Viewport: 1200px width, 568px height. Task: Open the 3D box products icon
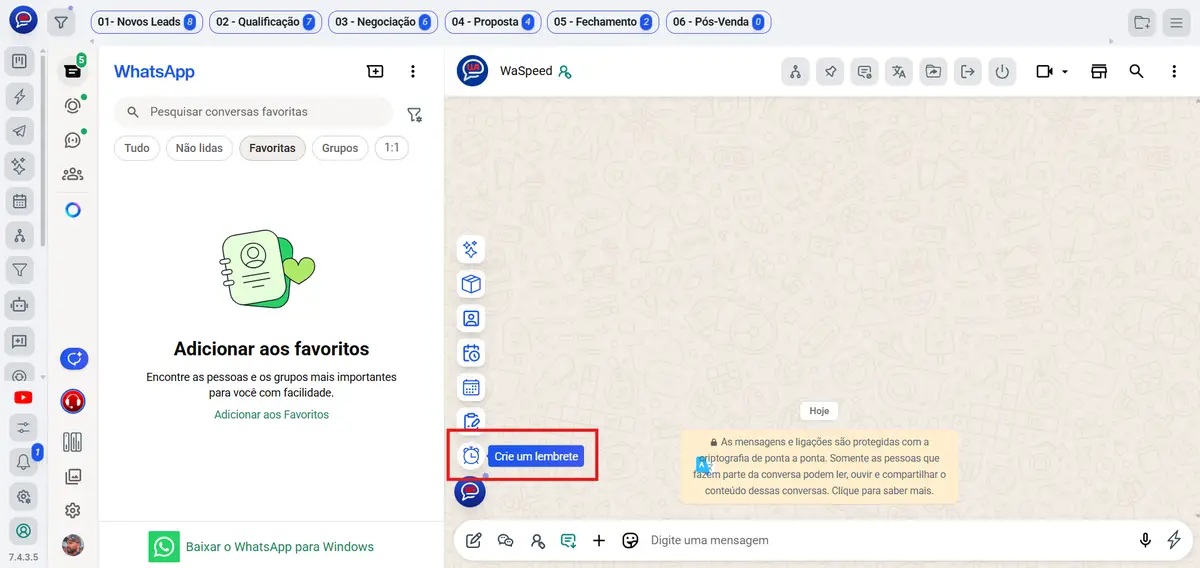[x=471, y=285]
